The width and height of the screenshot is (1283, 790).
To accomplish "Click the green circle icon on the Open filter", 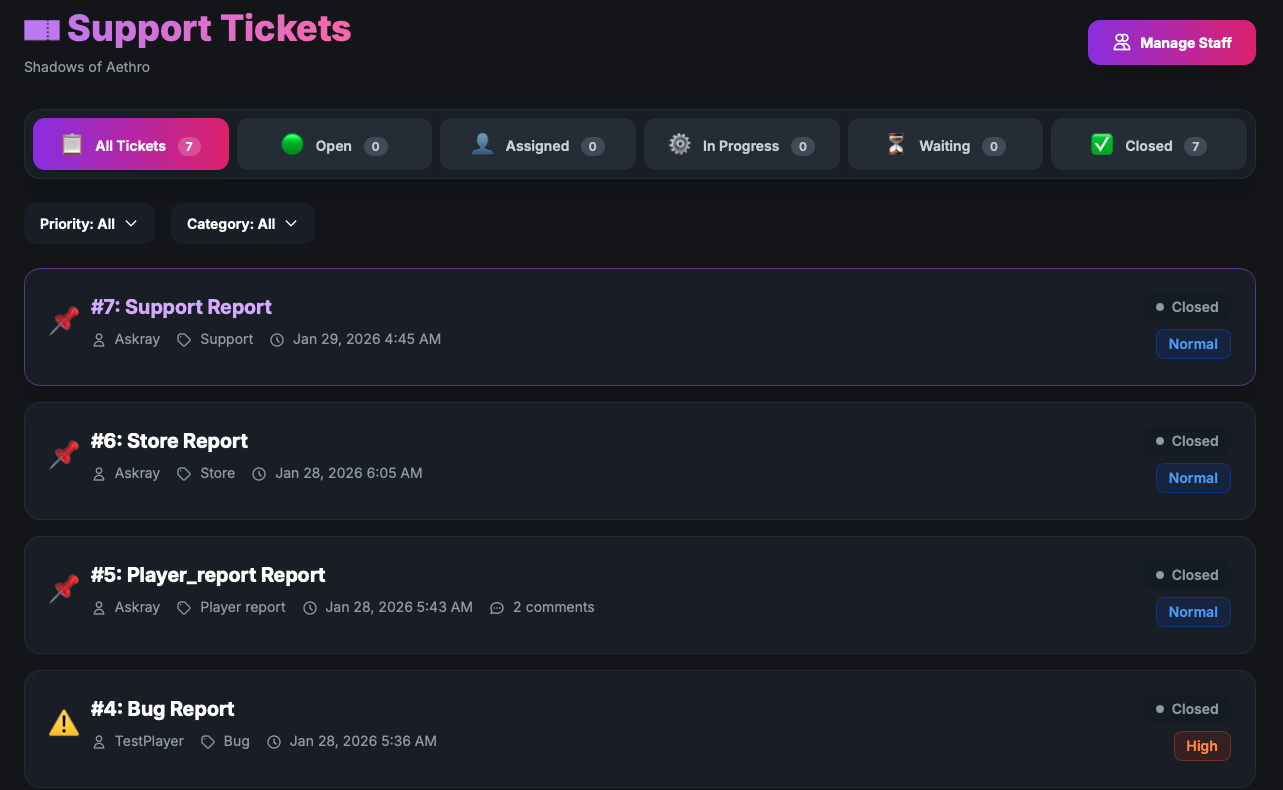I will (291, 144).
